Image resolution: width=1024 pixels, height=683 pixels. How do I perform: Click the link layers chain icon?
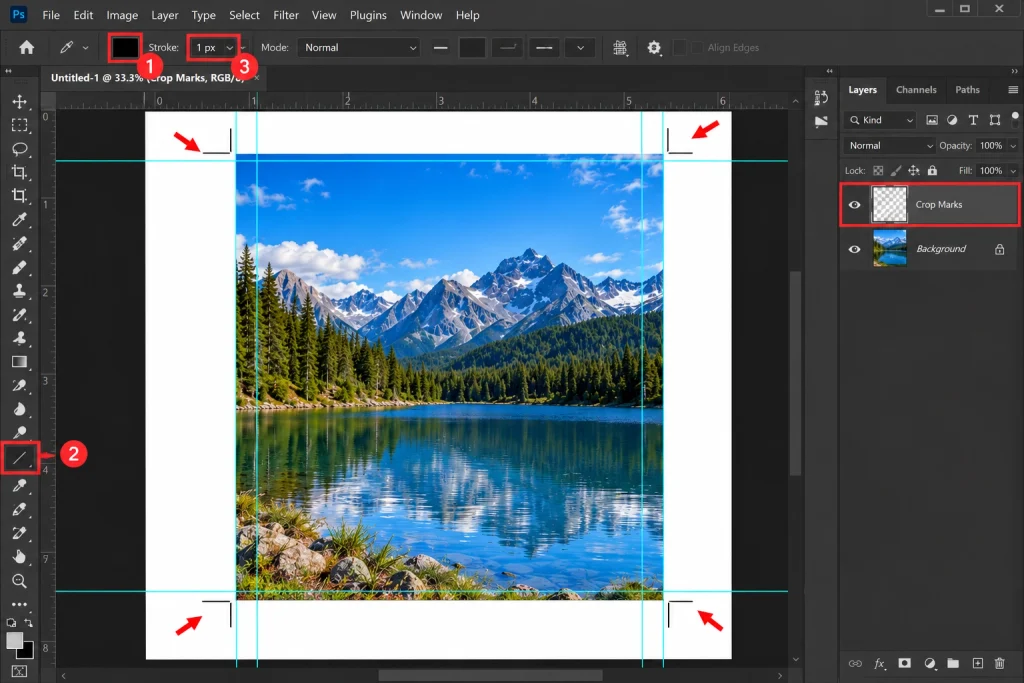click(x=855, y=663)
